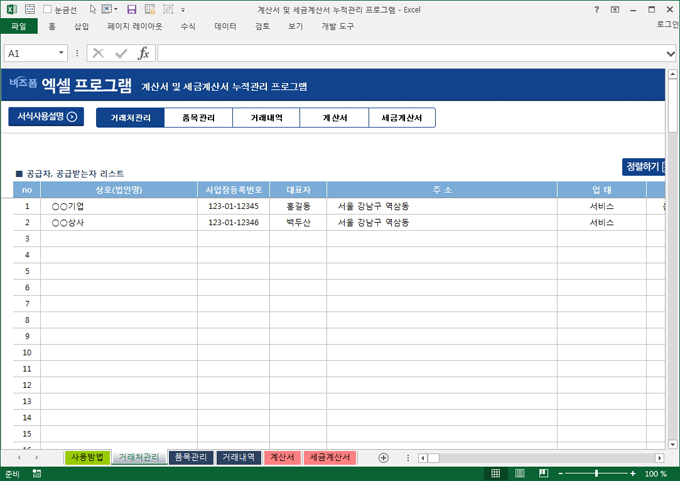Switch to Normal view icon
Image resolution: width=680 pixels, height=481 pixels.
click(496, 474)
